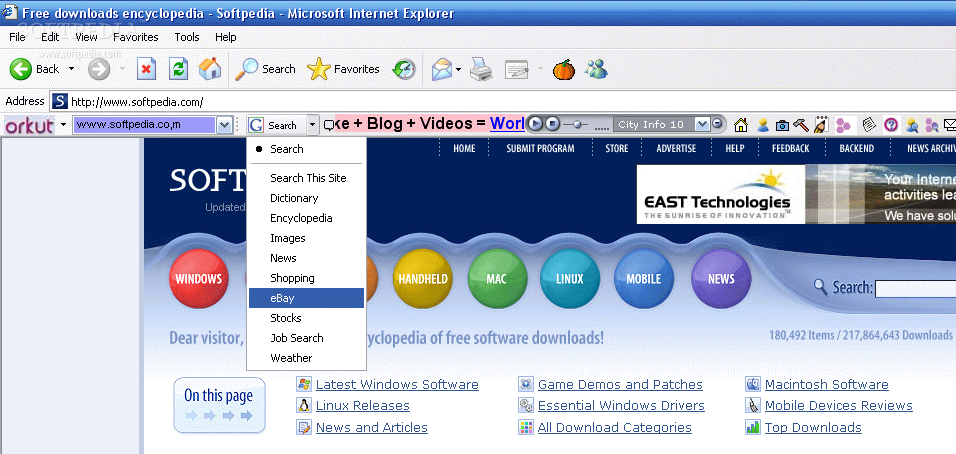The width and height of the screenshot is (956, 454).
Task: Open Latest Windows Software link
Action: [x=397, y=385]
